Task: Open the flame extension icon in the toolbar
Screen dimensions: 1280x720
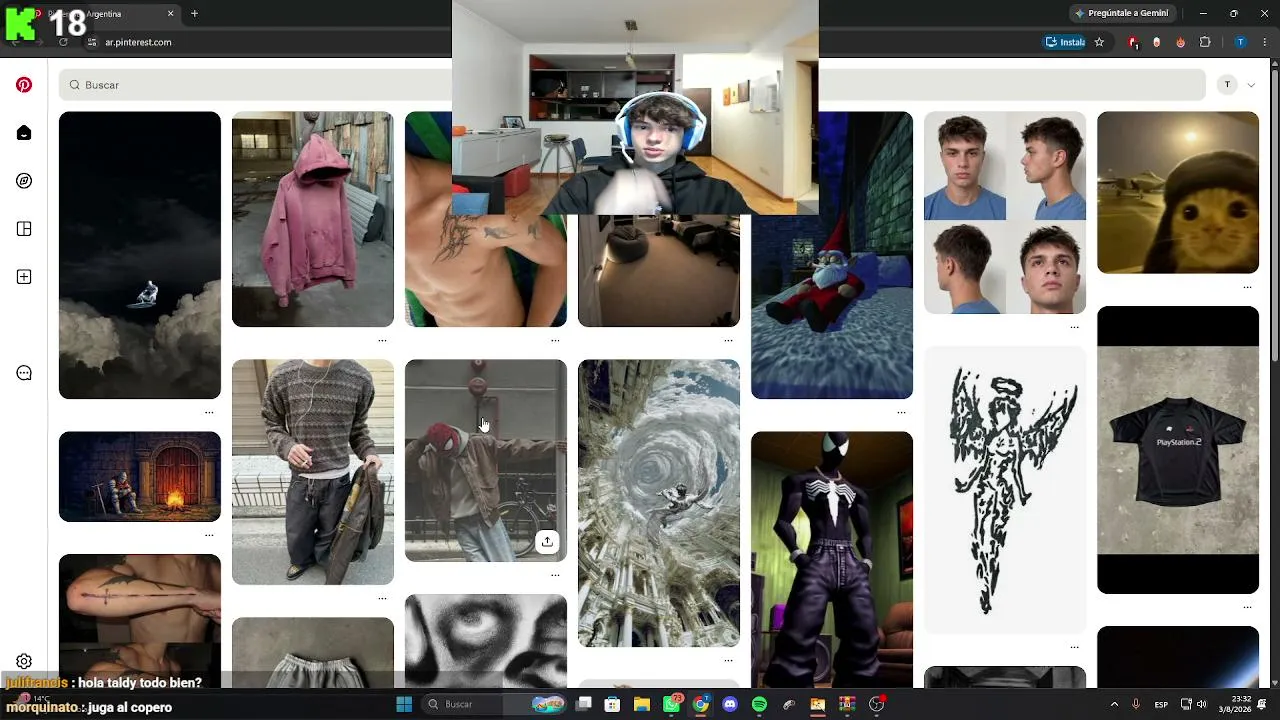Action: pos(1181,42)
